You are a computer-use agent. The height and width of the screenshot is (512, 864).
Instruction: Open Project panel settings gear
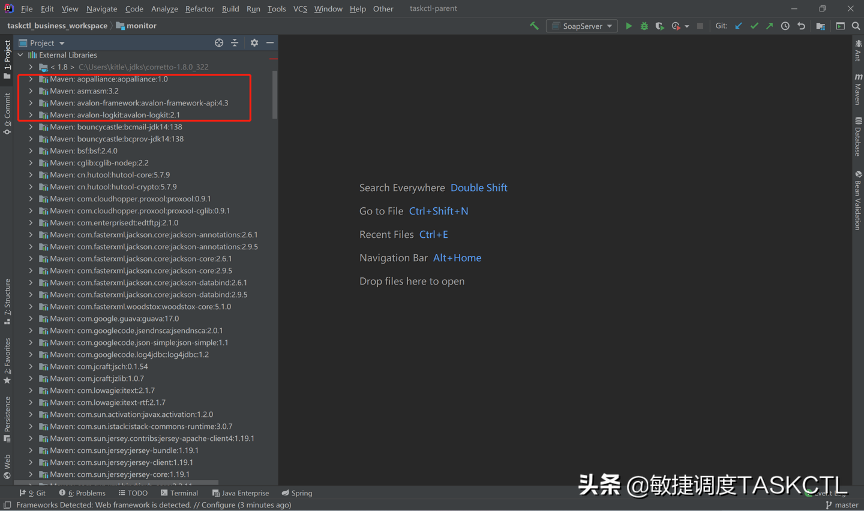coord(254,42)
